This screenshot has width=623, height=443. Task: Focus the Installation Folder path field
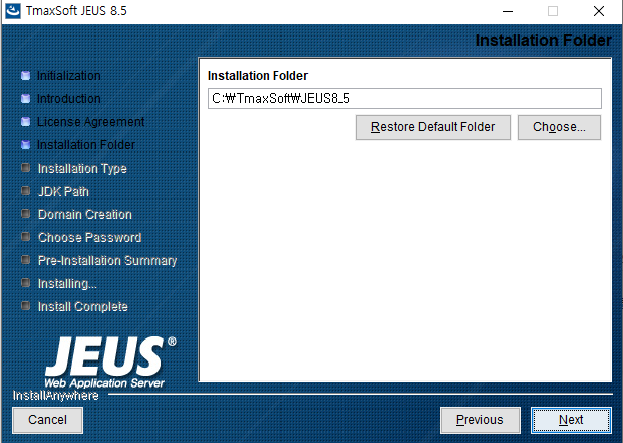point(404,98)
